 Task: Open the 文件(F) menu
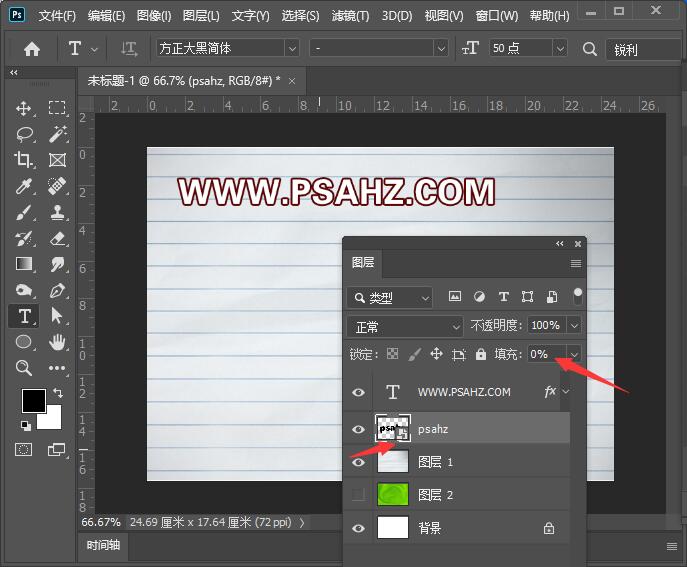57,16
